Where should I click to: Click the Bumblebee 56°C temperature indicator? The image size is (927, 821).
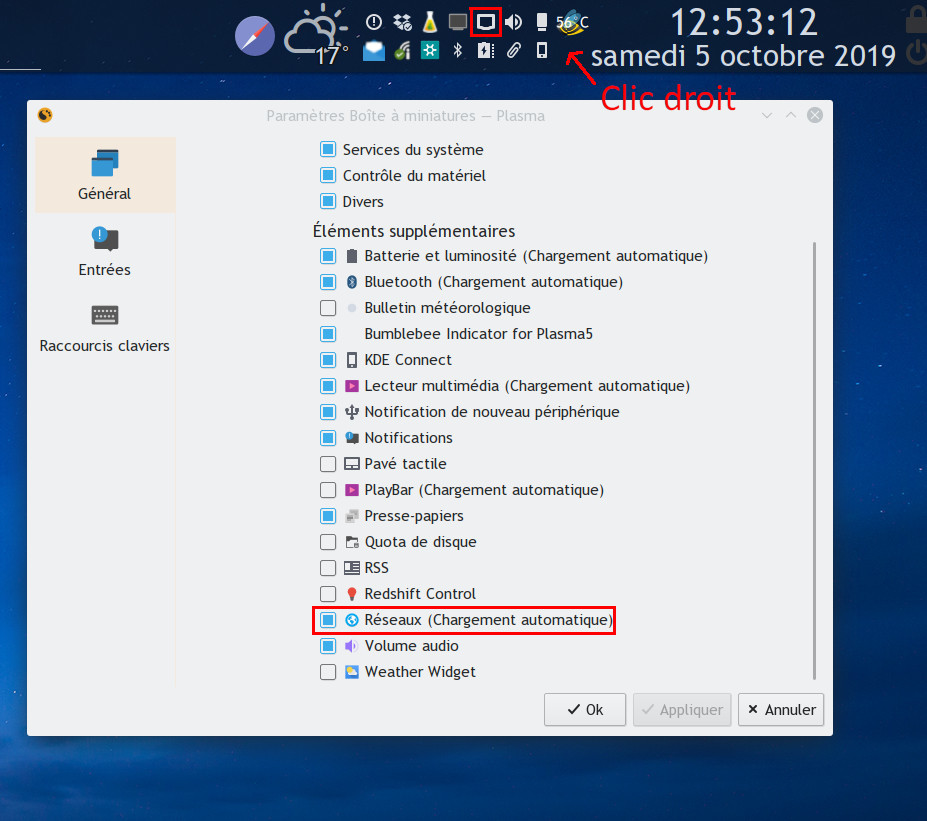pos(572,22)
